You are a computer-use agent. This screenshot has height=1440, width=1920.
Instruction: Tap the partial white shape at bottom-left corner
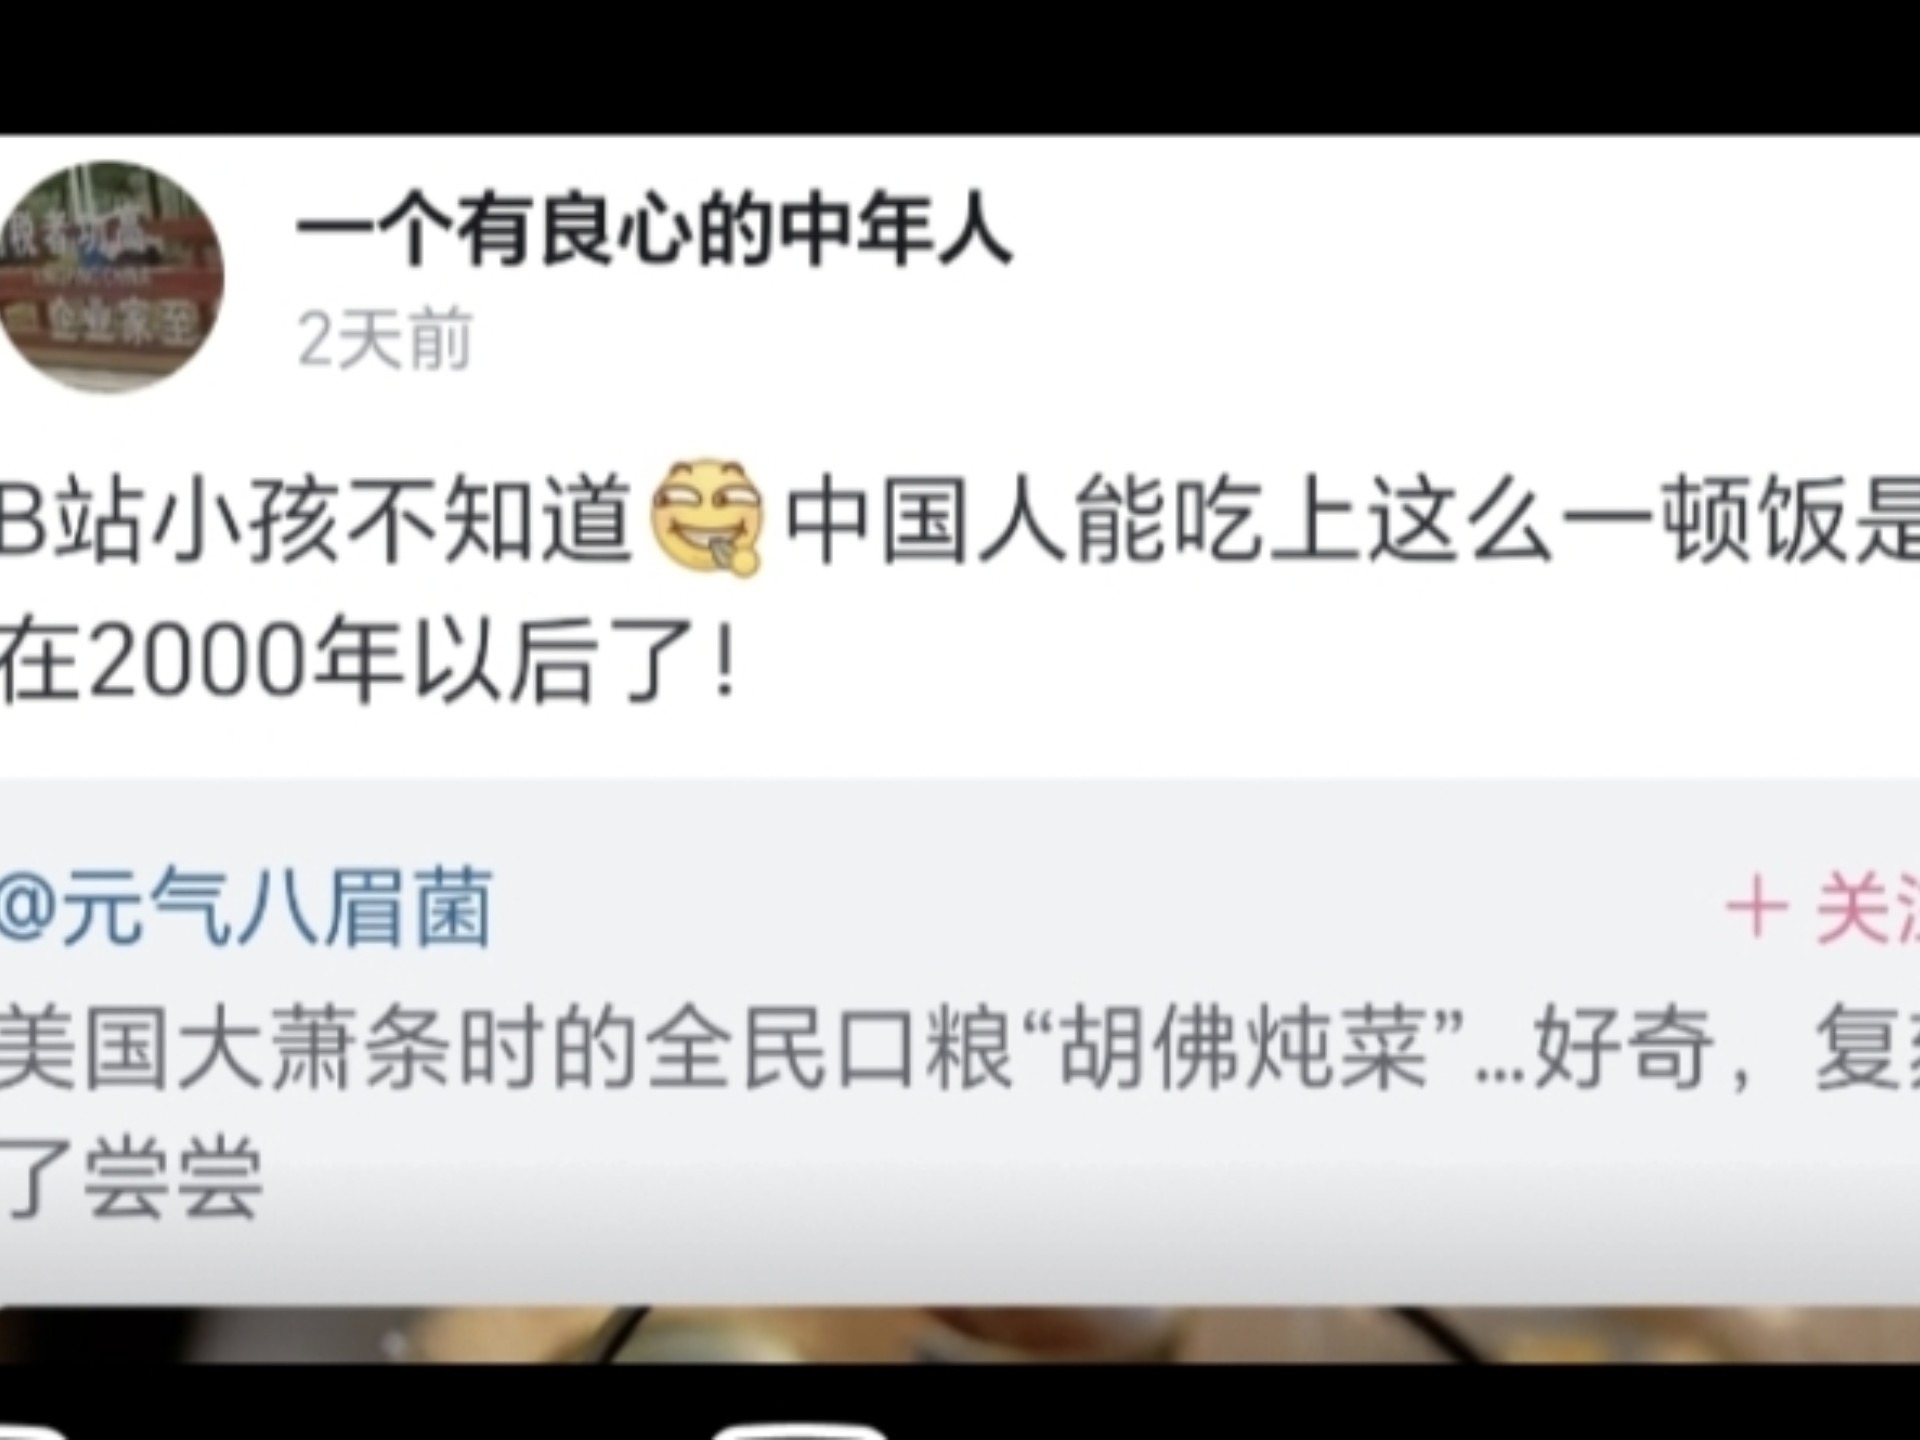coord(30,1431)
